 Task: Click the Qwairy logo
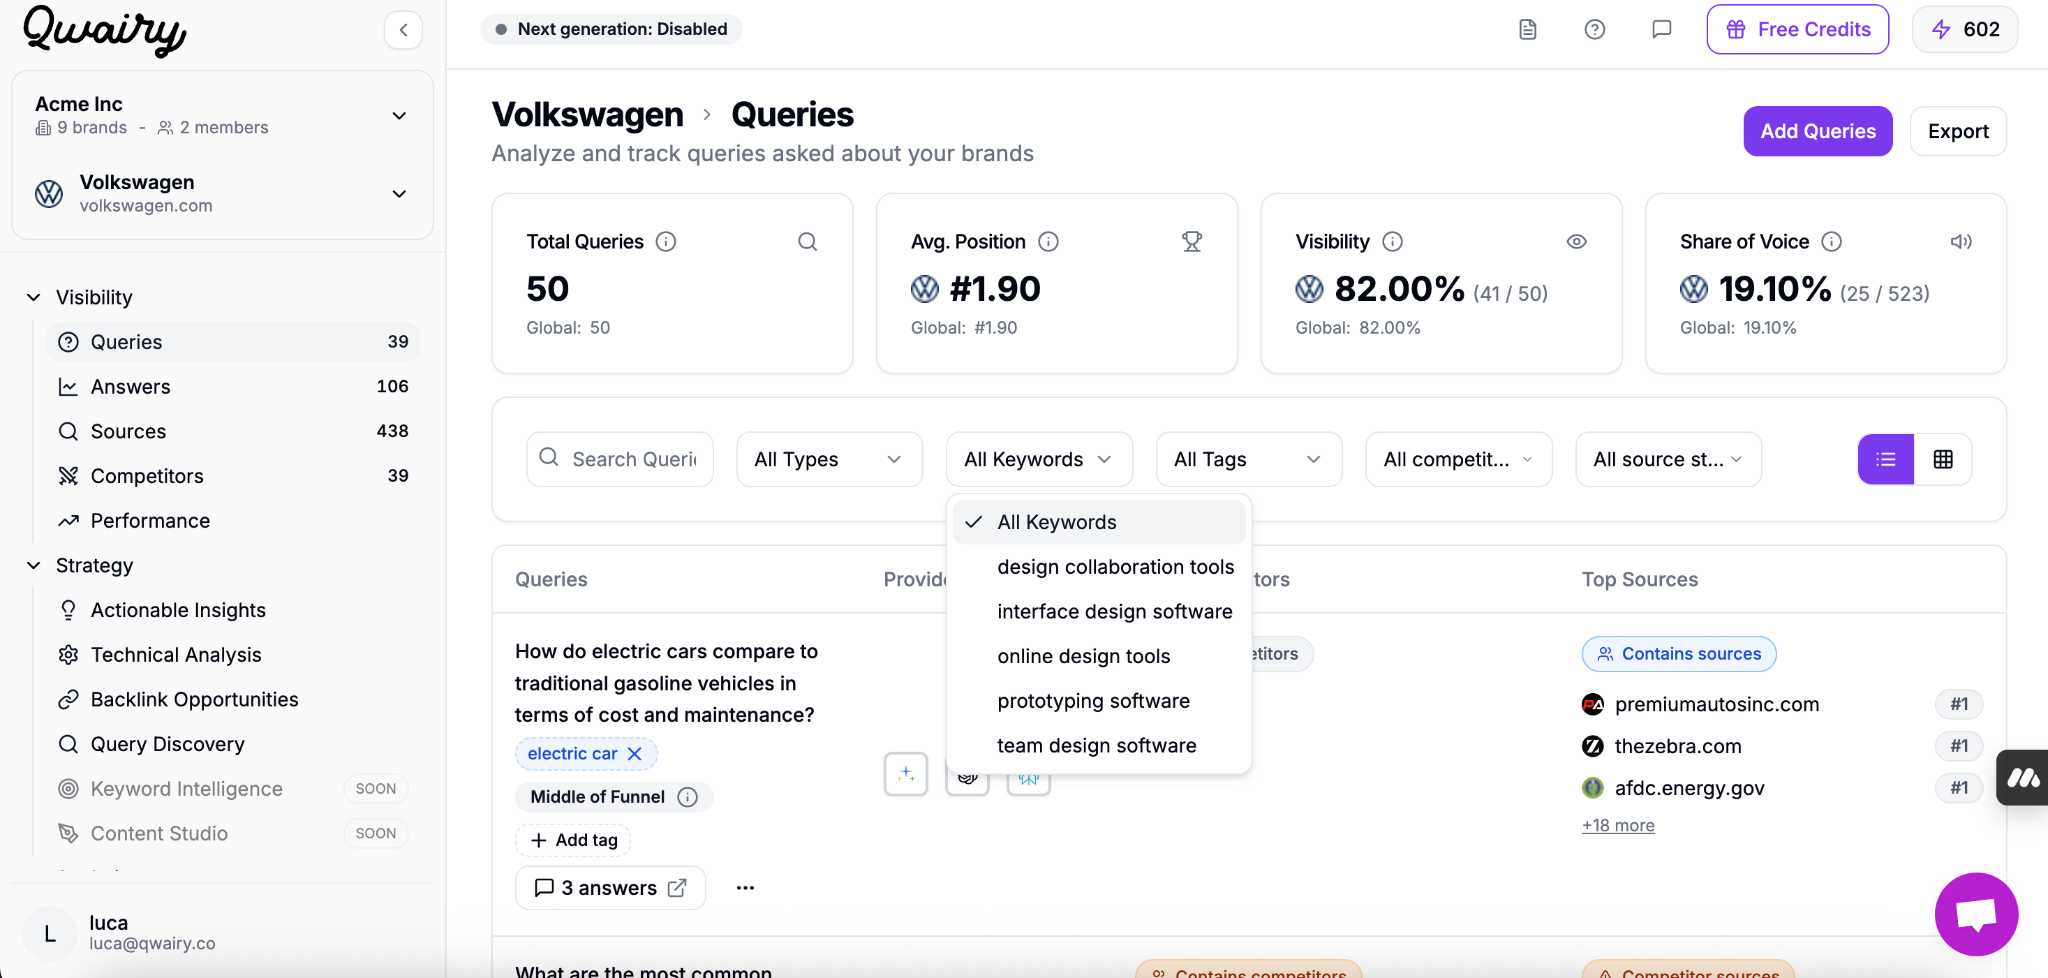(x=104, y=31)
